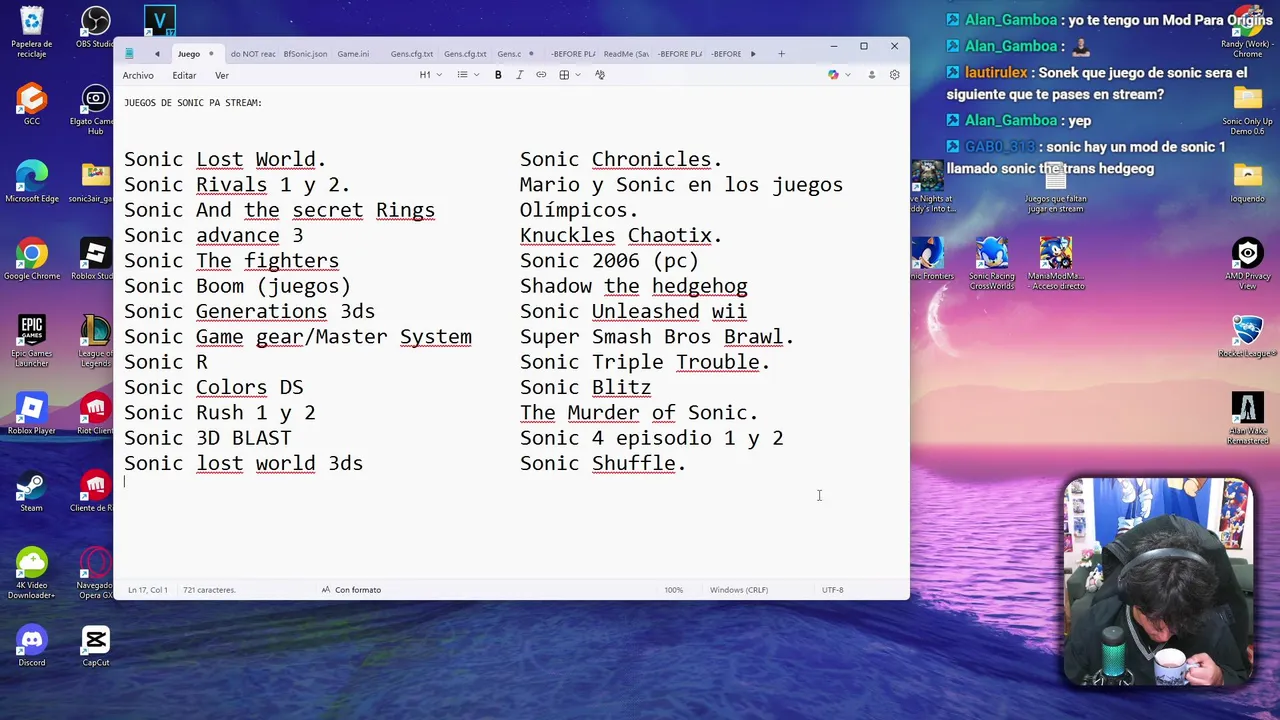Open the Sonic Racing CrossWorlds icon

coord(991,262)
